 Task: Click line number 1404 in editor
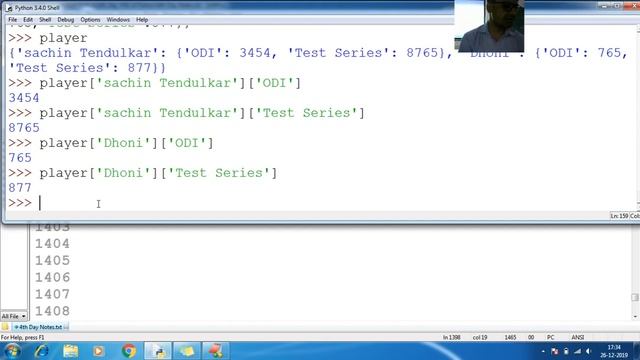52,244
